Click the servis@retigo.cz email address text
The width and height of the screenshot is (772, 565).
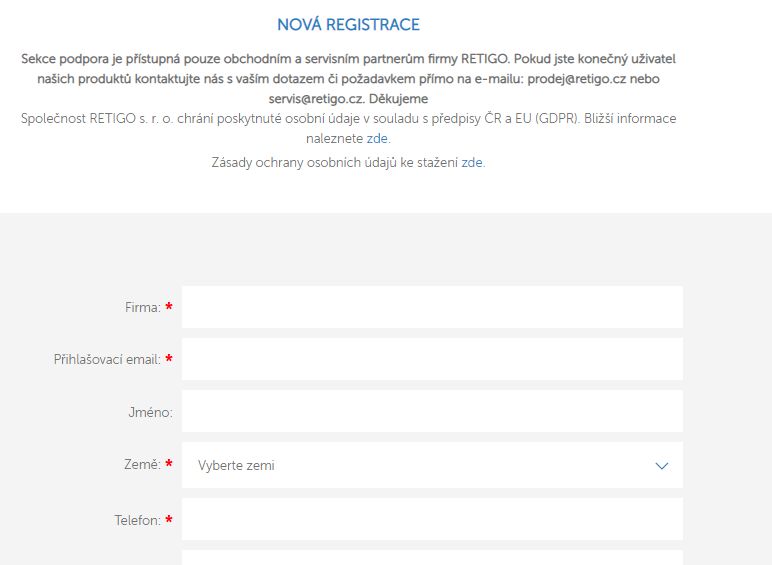click(317, 99)
